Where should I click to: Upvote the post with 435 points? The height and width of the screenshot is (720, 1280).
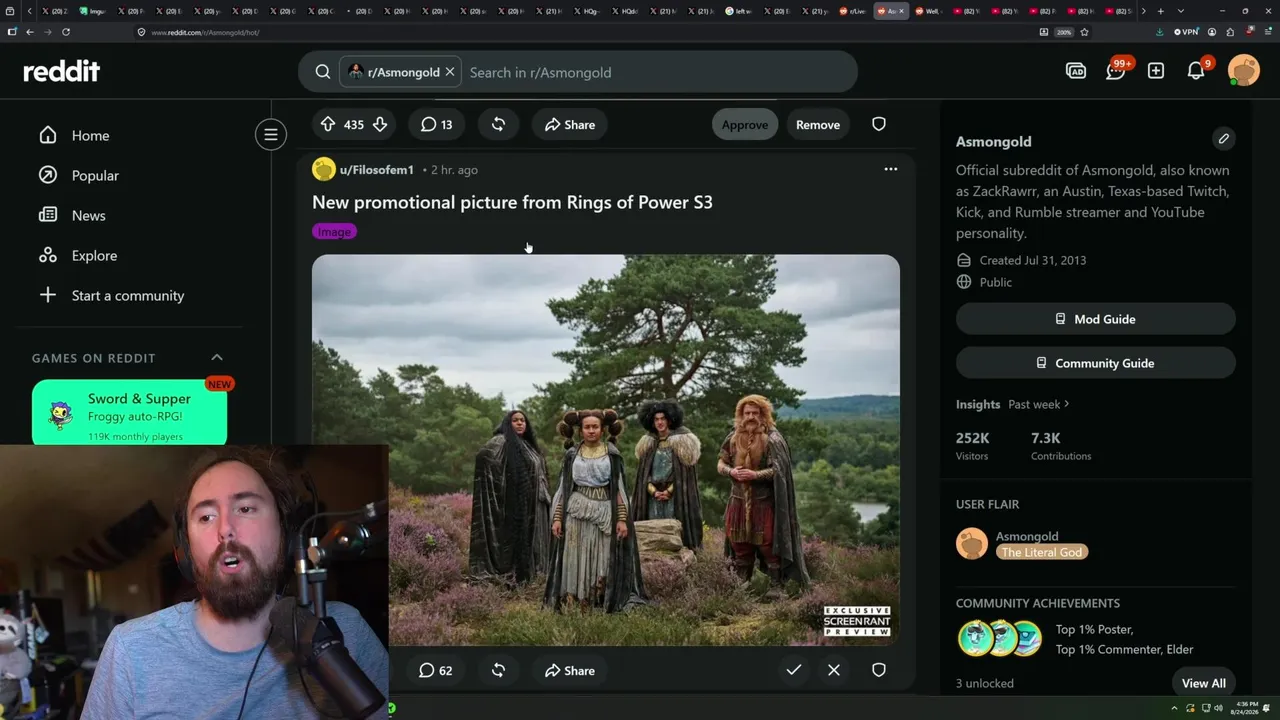[328, 124]
